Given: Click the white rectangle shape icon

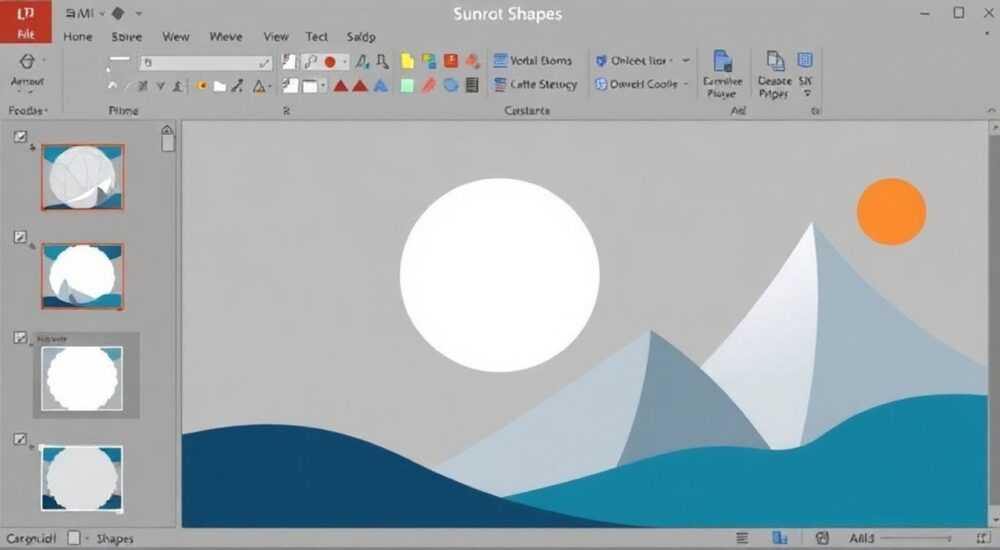Looking at the screenshot, I should tap(310, 86).
